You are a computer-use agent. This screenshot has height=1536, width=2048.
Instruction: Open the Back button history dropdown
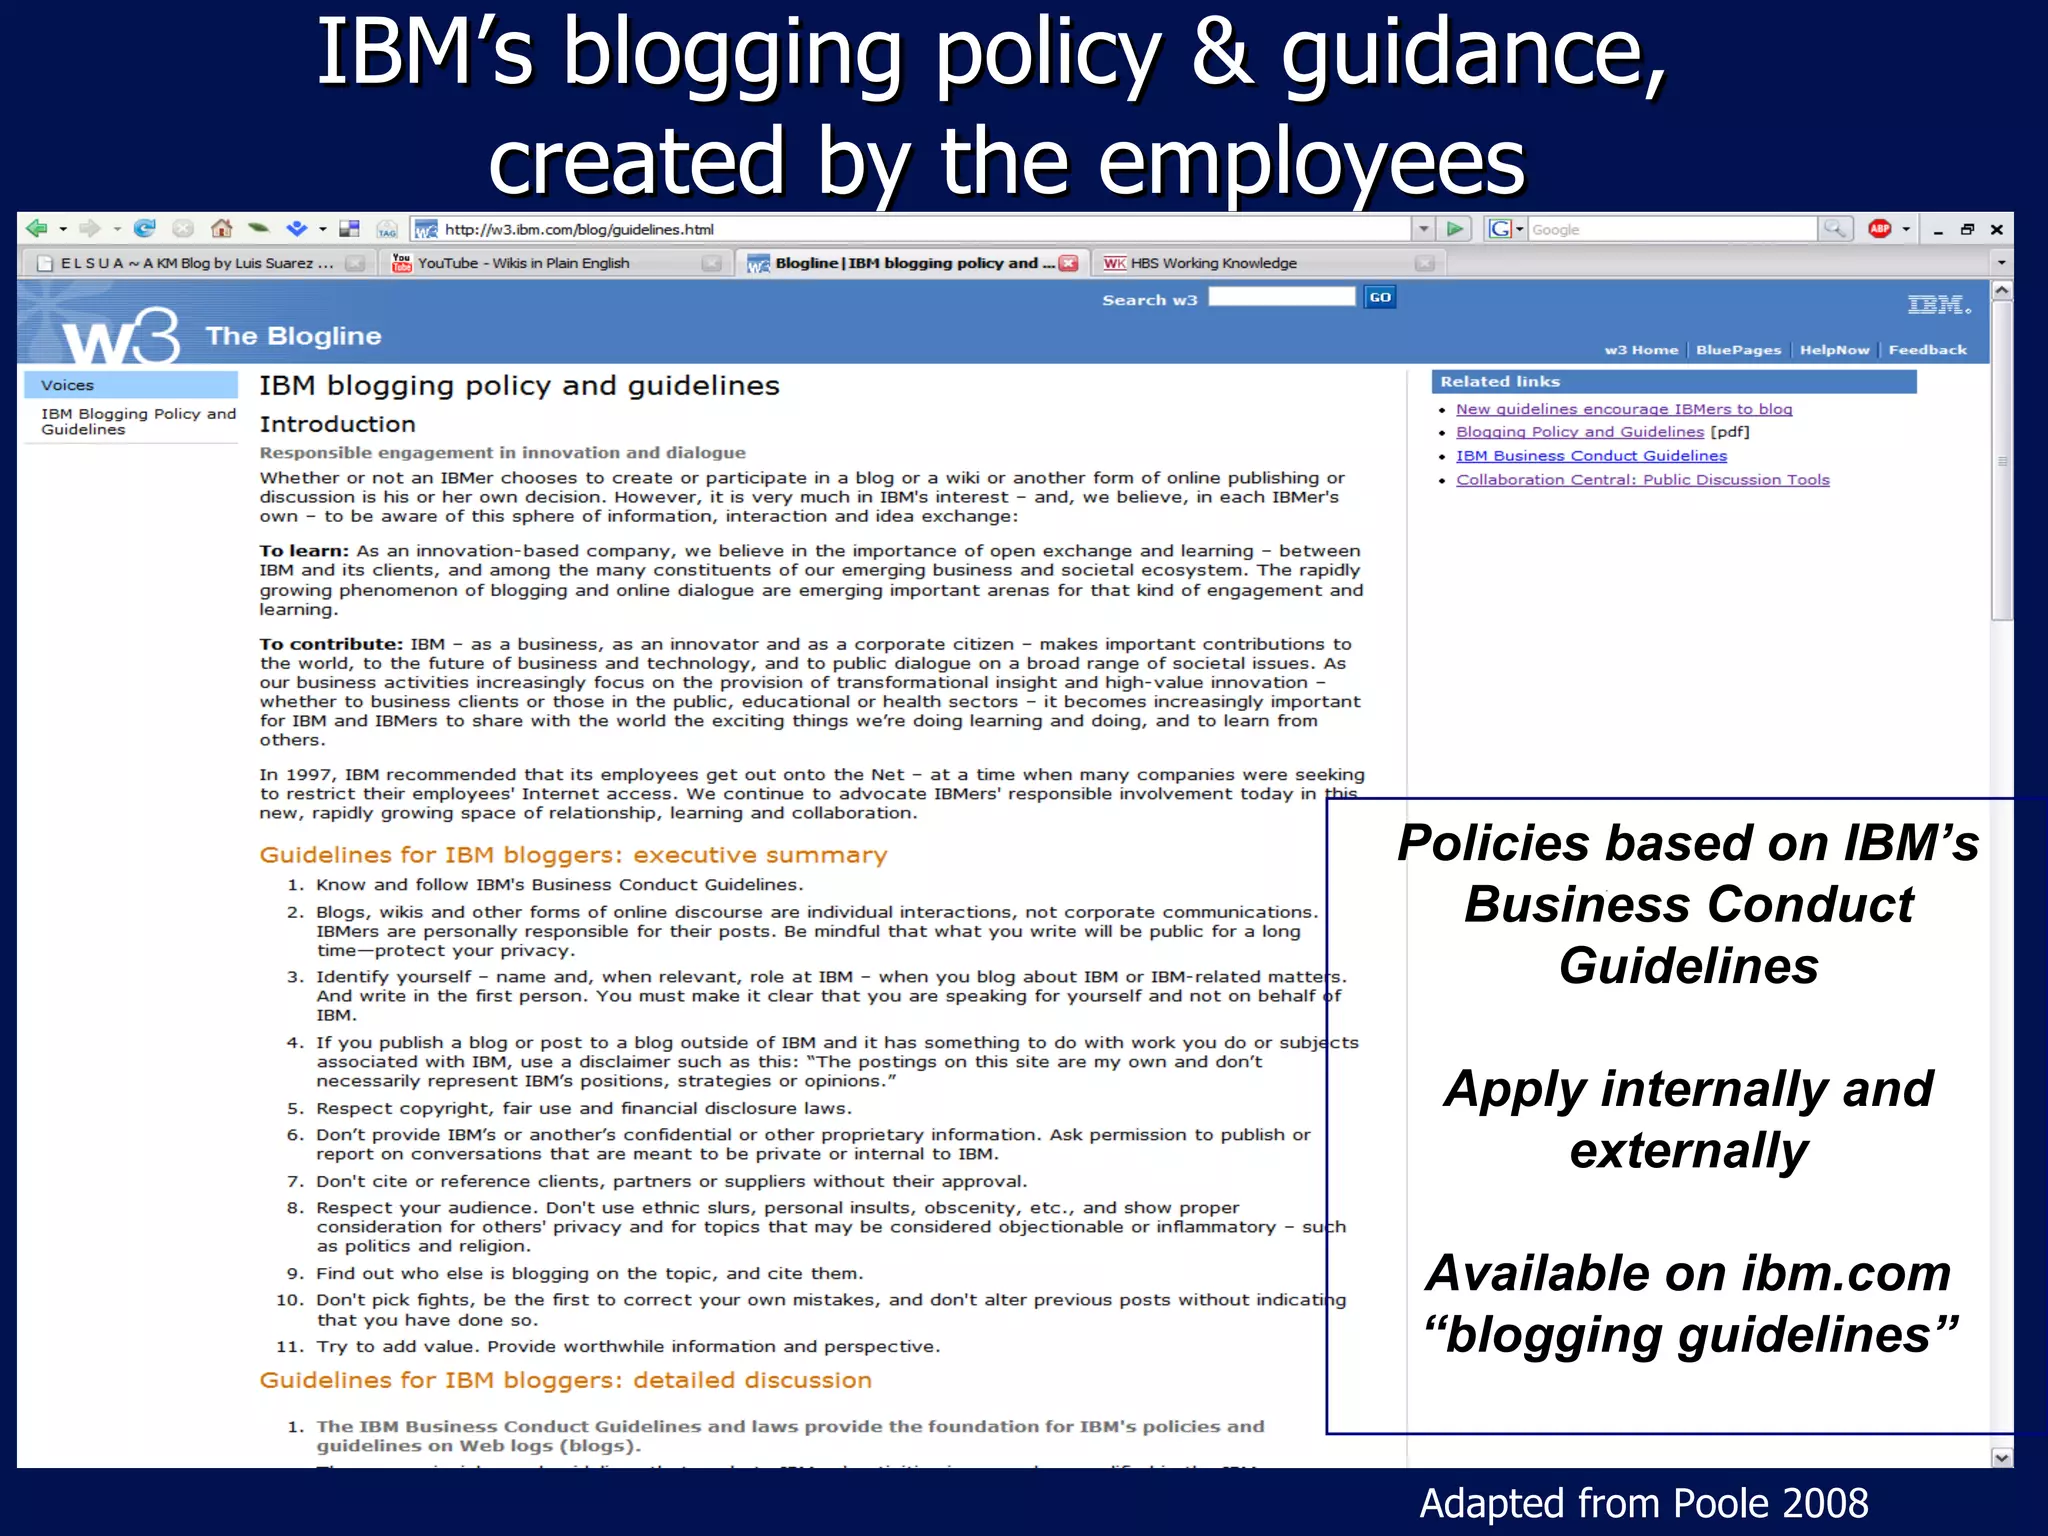click(x=63, y=229)
